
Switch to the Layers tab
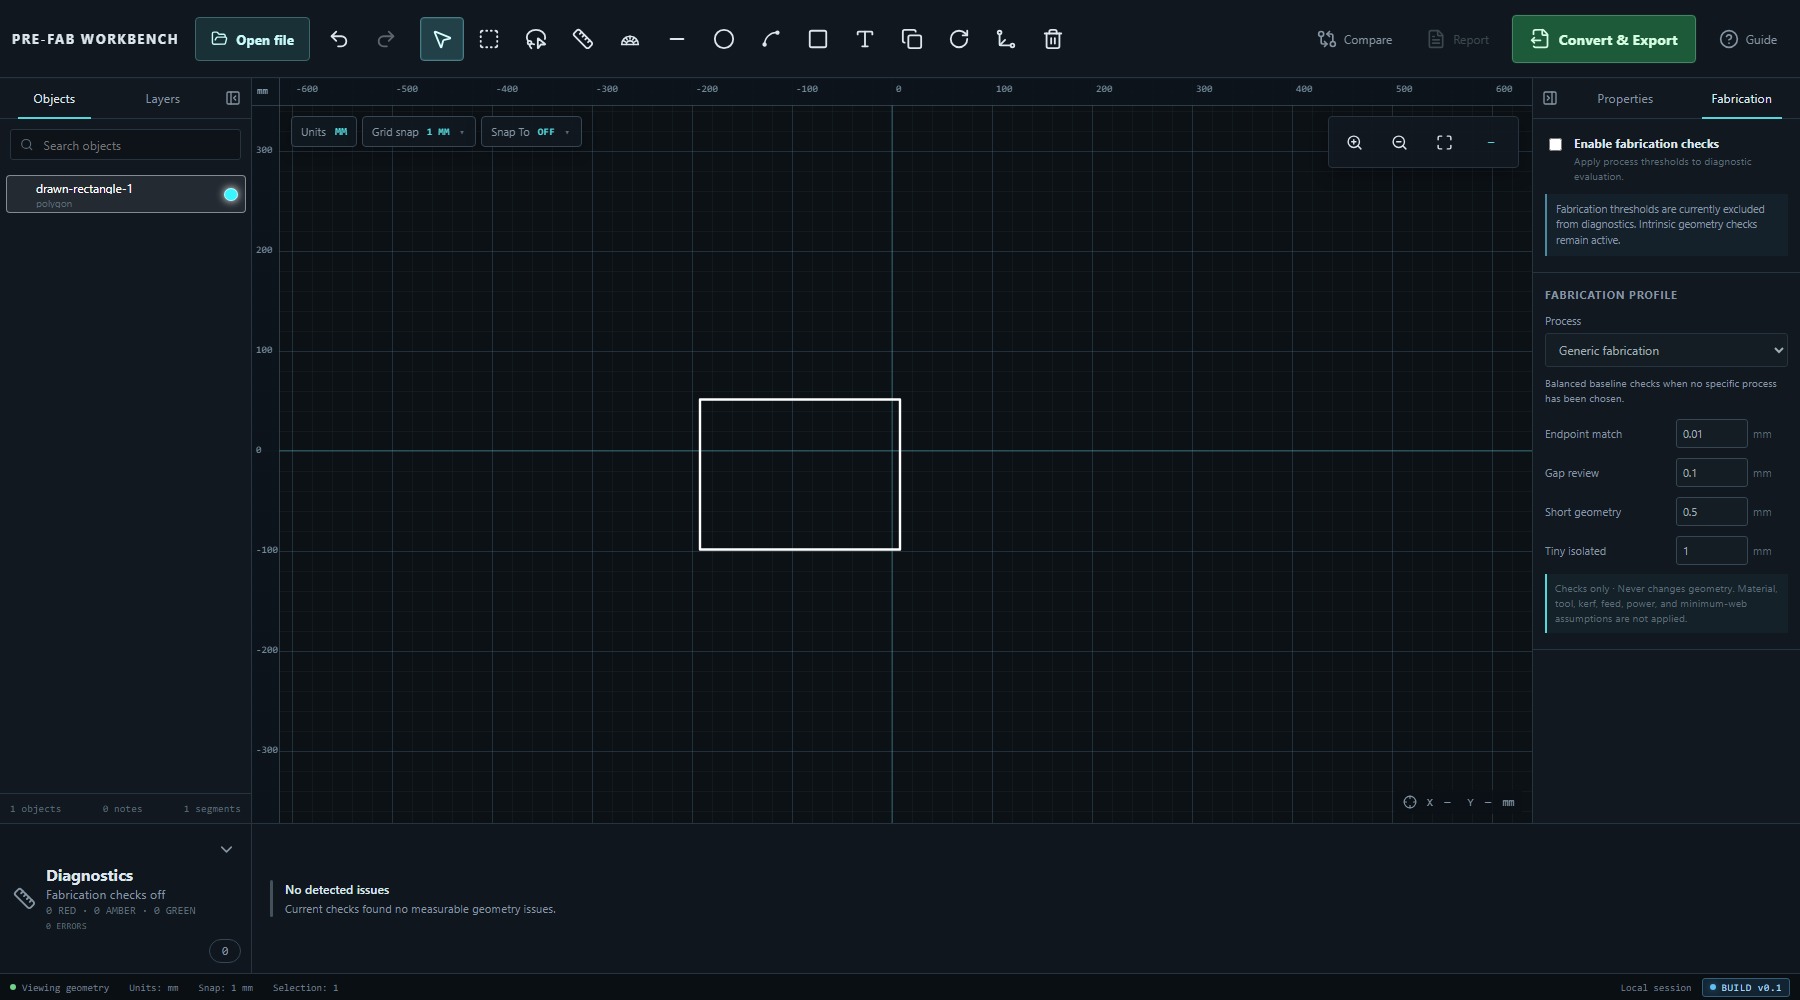[162, 99]
